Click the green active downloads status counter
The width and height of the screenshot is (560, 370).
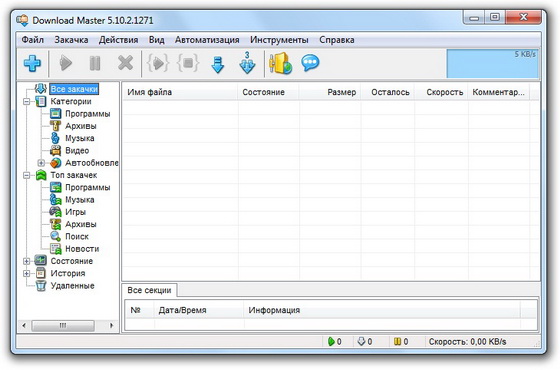point(335,342)
